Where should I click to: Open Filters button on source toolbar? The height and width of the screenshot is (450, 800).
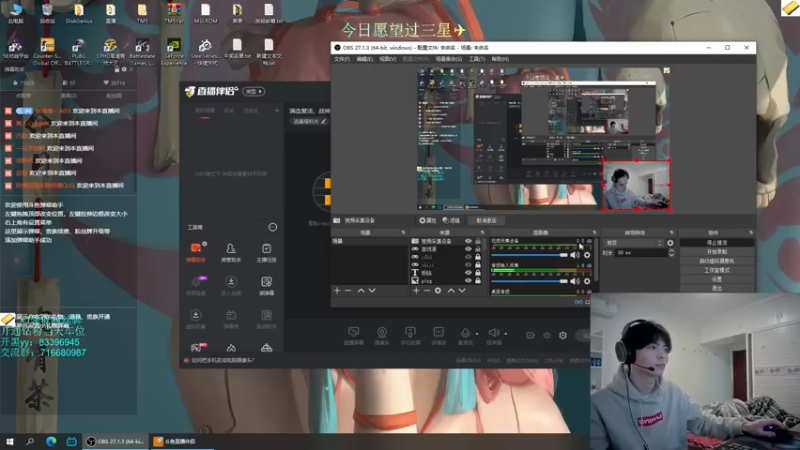coord(451,220)
